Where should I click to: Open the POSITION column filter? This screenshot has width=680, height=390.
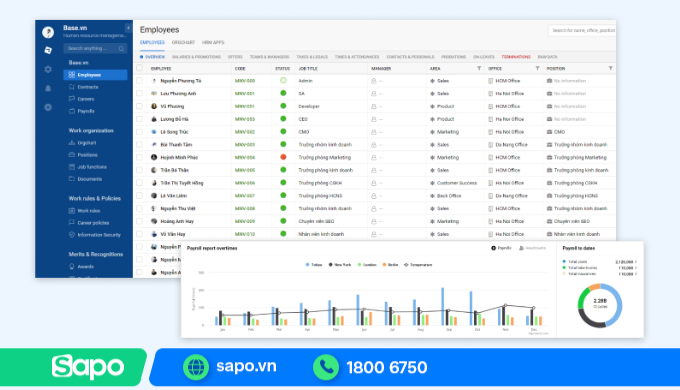[611, 69]
